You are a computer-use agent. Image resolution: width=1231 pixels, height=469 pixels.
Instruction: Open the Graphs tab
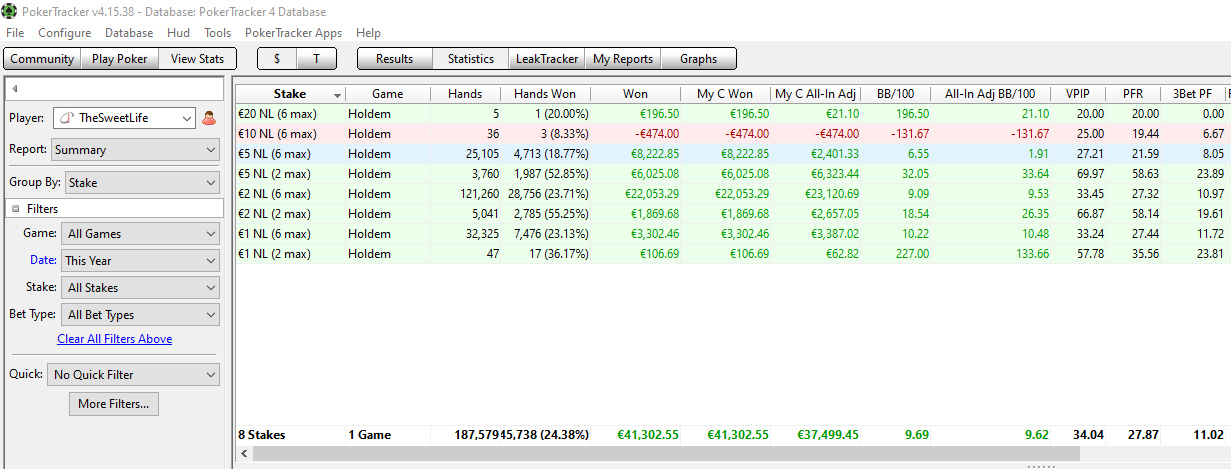click(698, 59)
